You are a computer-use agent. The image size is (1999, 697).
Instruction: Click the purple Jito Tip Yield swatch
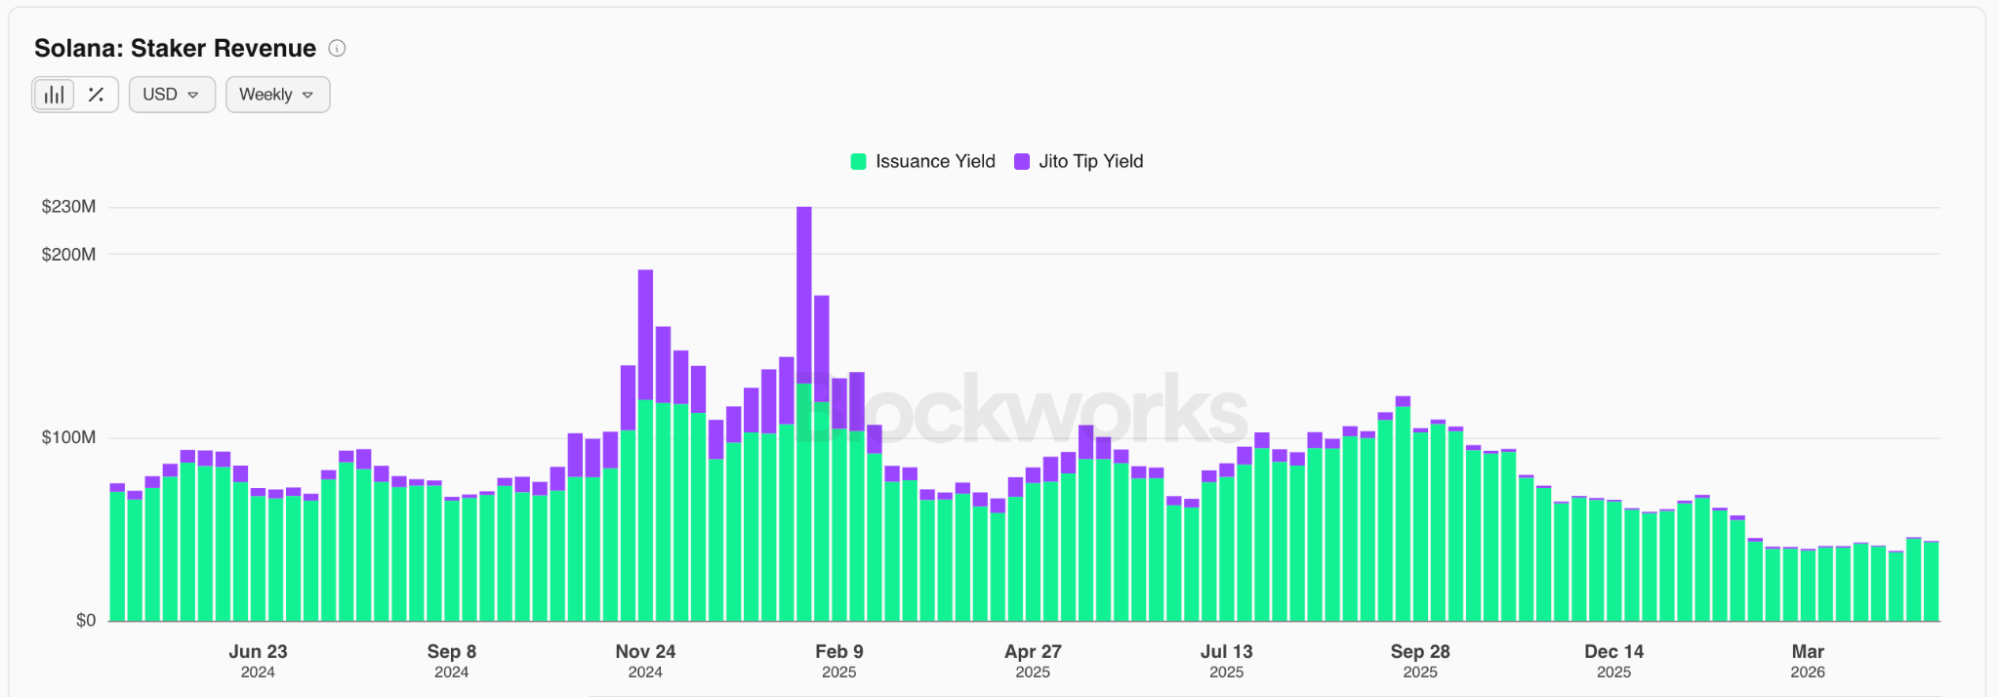[1021, 162]
